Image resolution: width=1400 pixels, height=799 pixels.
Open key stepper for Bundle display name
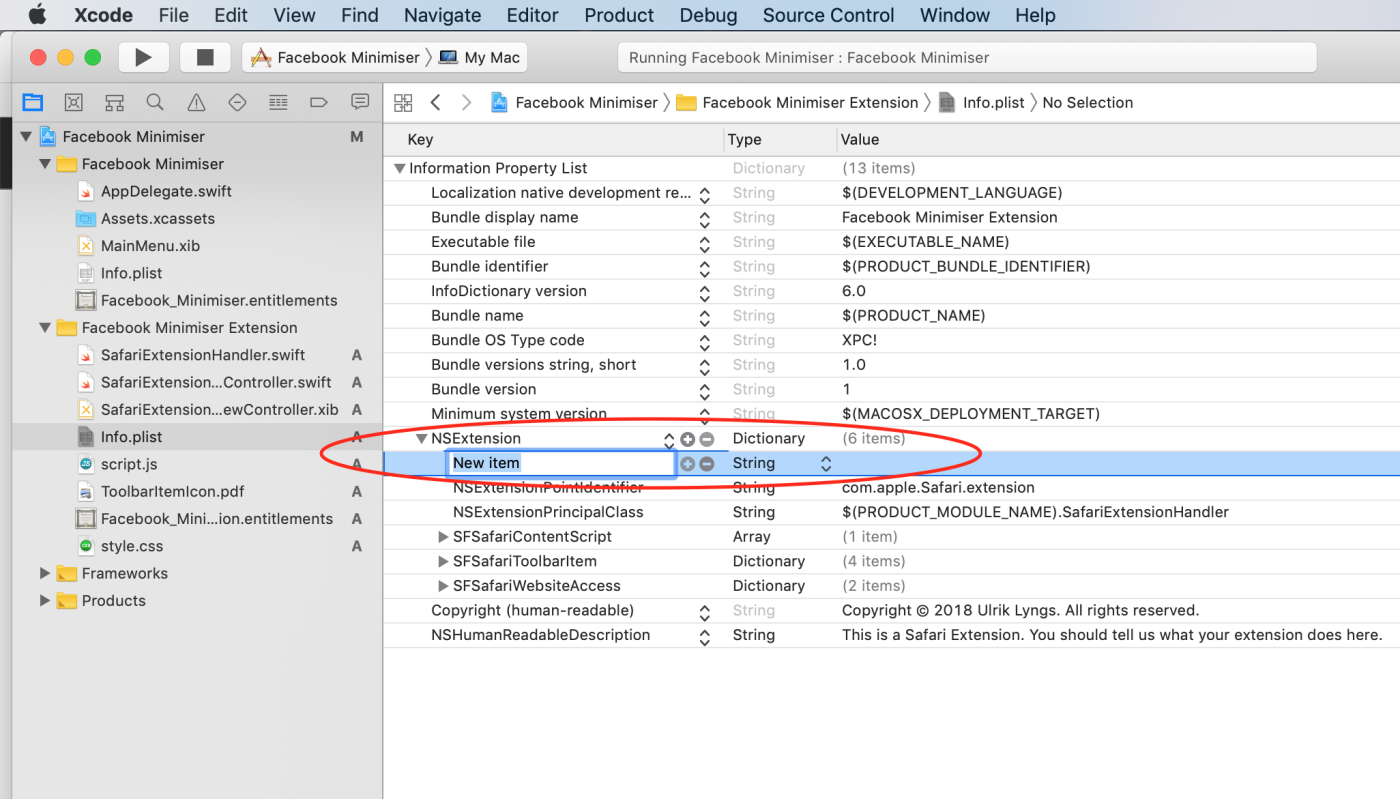click(705, 218)
